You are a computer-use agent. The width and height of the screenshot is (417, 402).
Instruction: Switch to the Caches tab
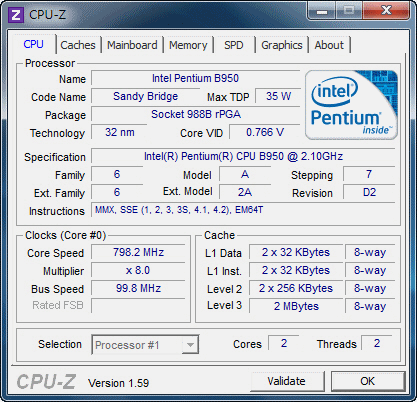tap(78, 45)
